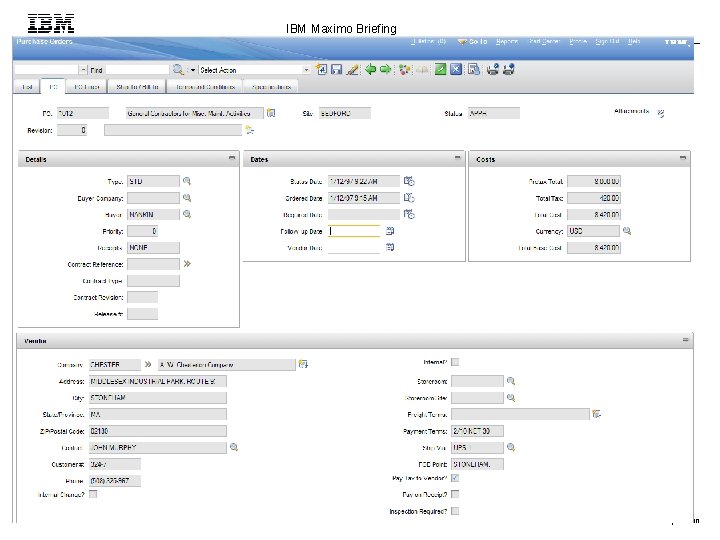This screenshot has height=540, width=720.
Task: Open long description icon beside PO description
Action: tap(271, 113)
